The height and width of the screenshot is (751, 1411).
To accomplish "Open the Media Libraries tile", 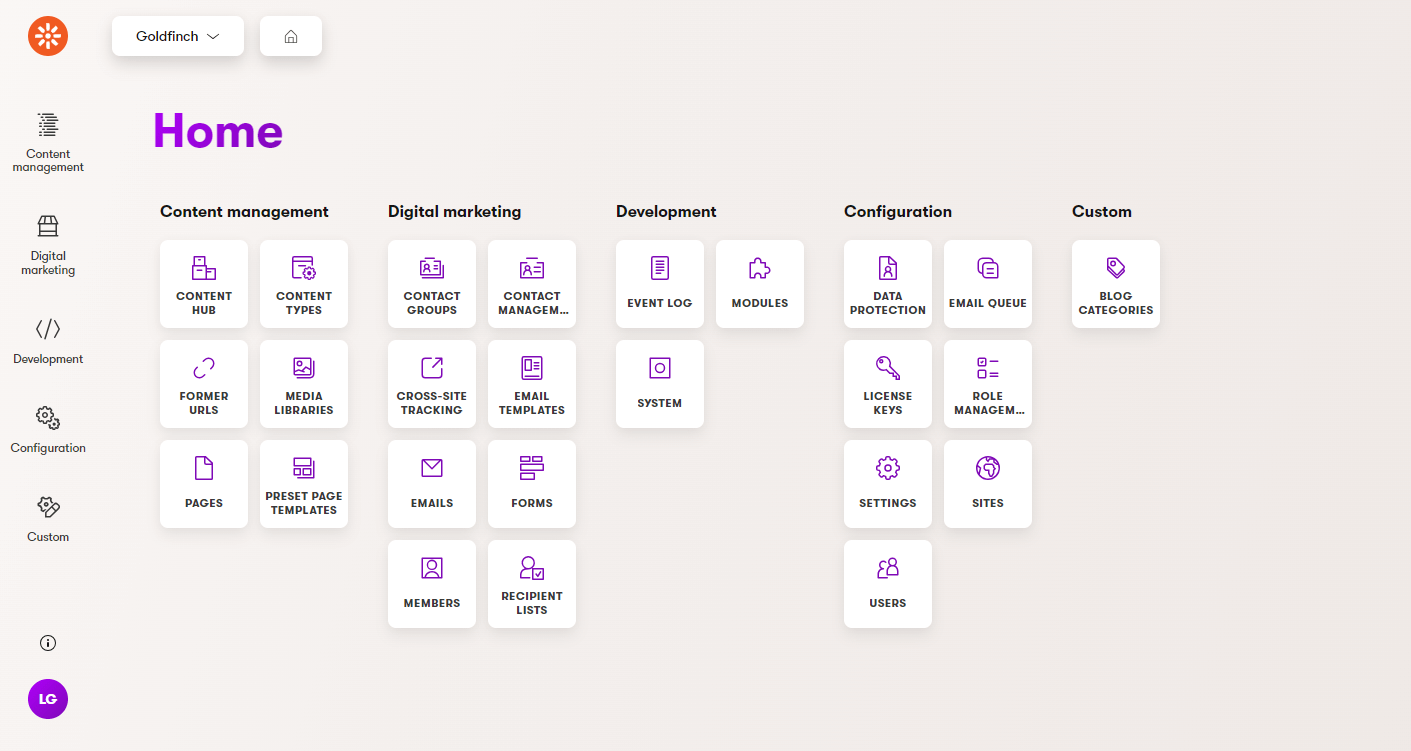I will tap(304, 384).
